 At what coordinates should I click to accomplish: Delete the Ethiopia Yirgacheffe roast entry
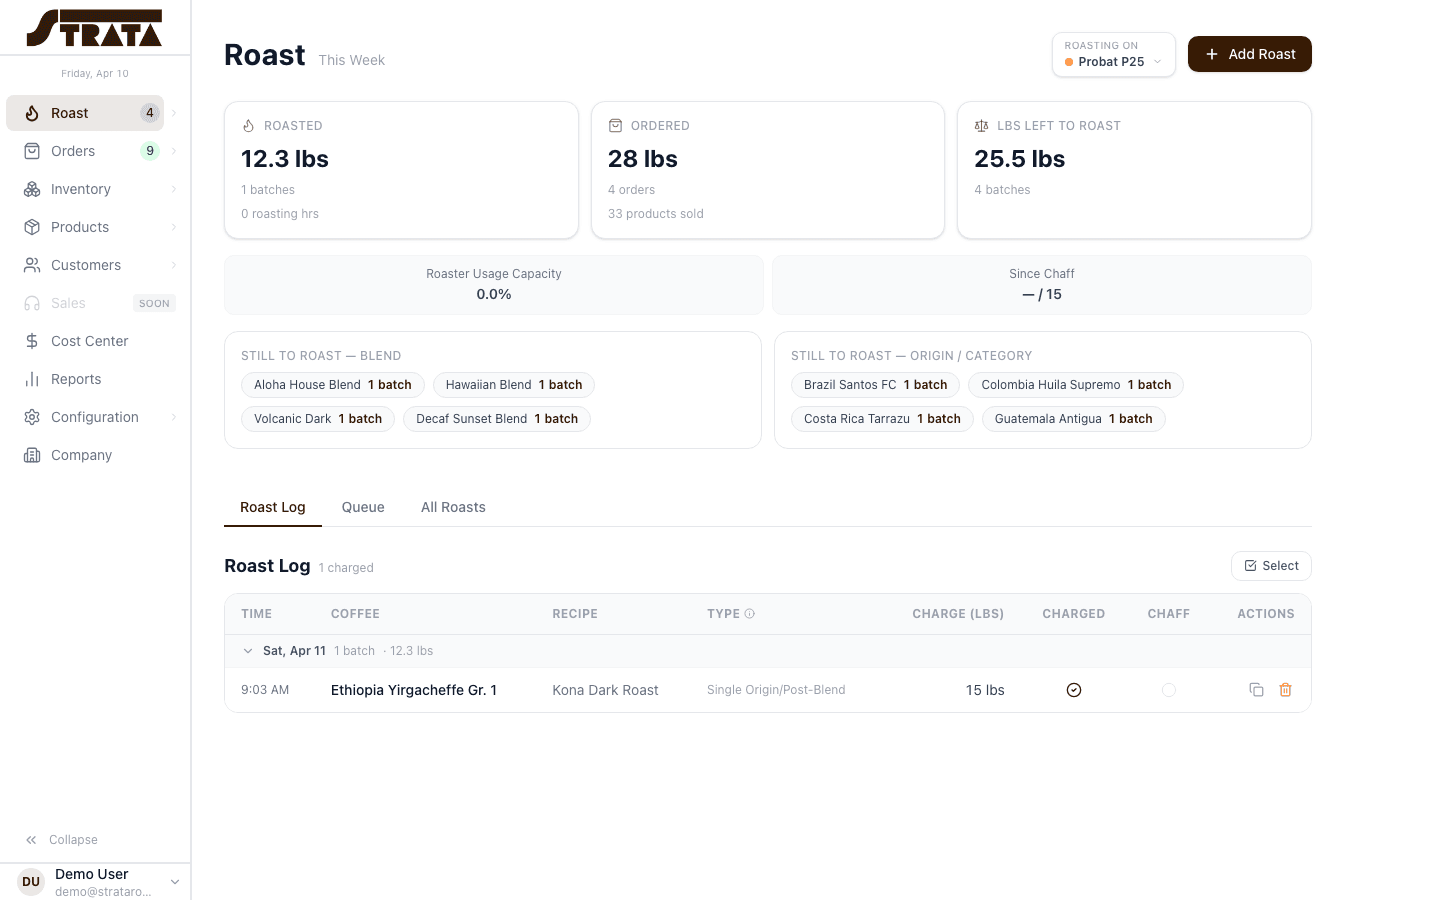click(1286, 690)
